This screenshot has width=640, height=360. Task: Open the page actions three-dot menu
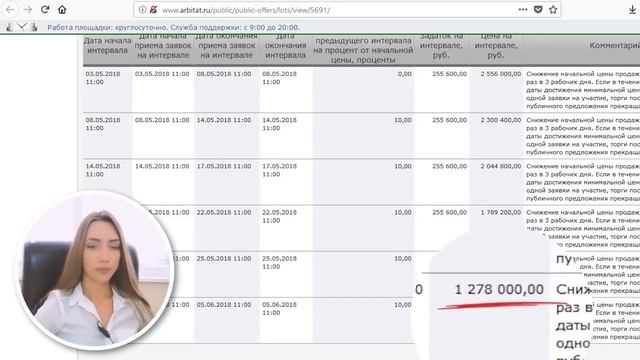click(523, 9)
